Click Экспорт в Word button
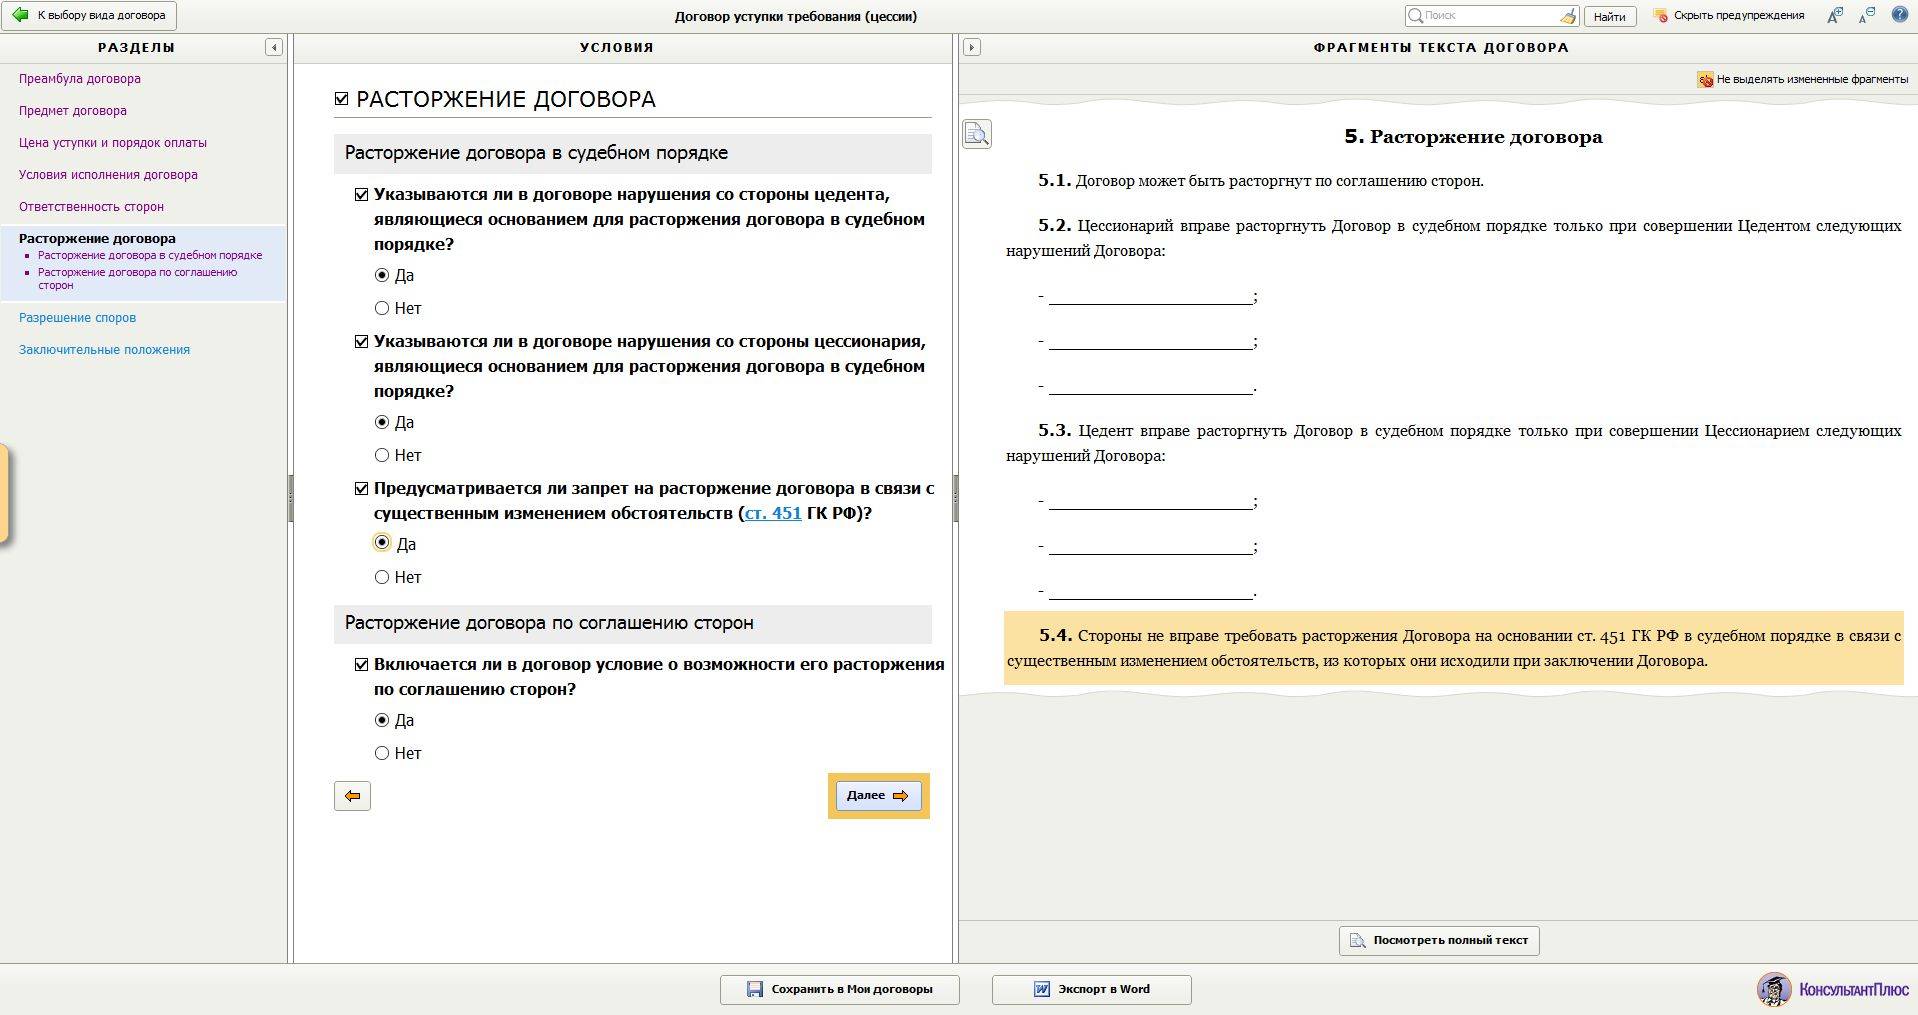 1092,989
